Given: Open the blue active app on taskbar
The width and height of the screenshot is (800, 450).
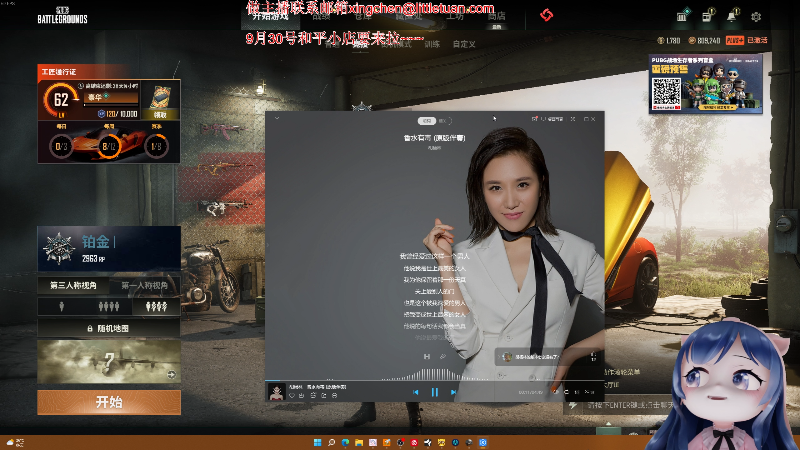Looking at the screenshot, I should coord(483,442).
